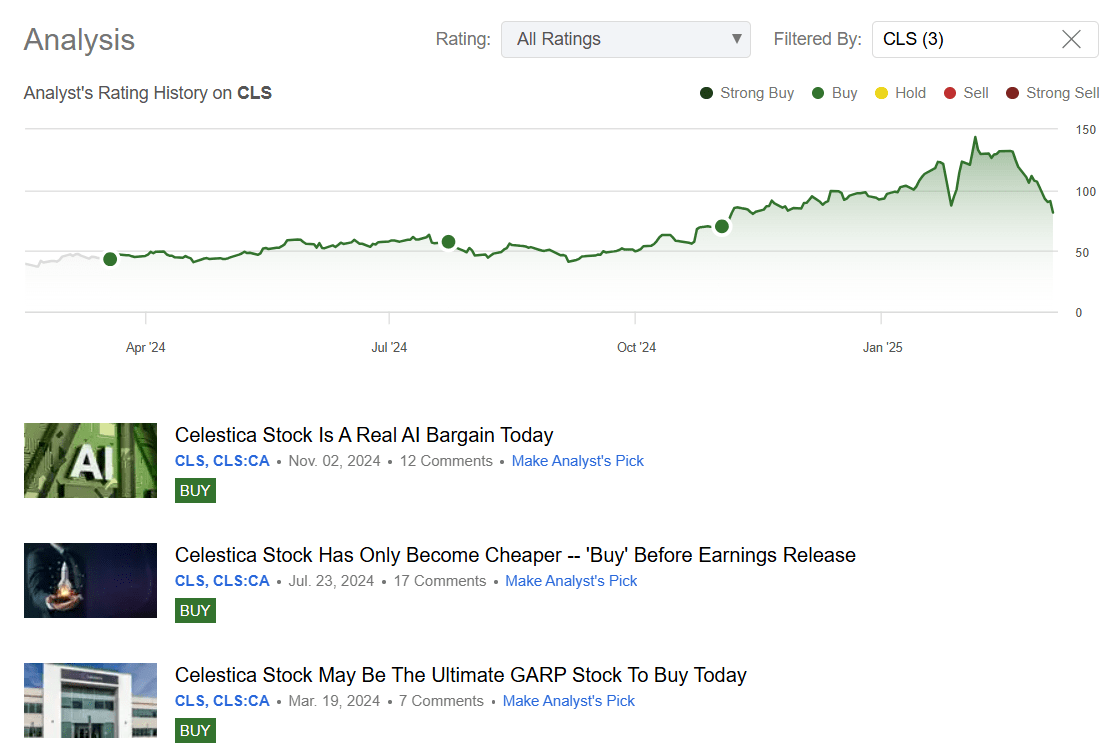Select the Buy marker near Apr '24
Screen dimensions: 1114x756
[x=110, y=259]
